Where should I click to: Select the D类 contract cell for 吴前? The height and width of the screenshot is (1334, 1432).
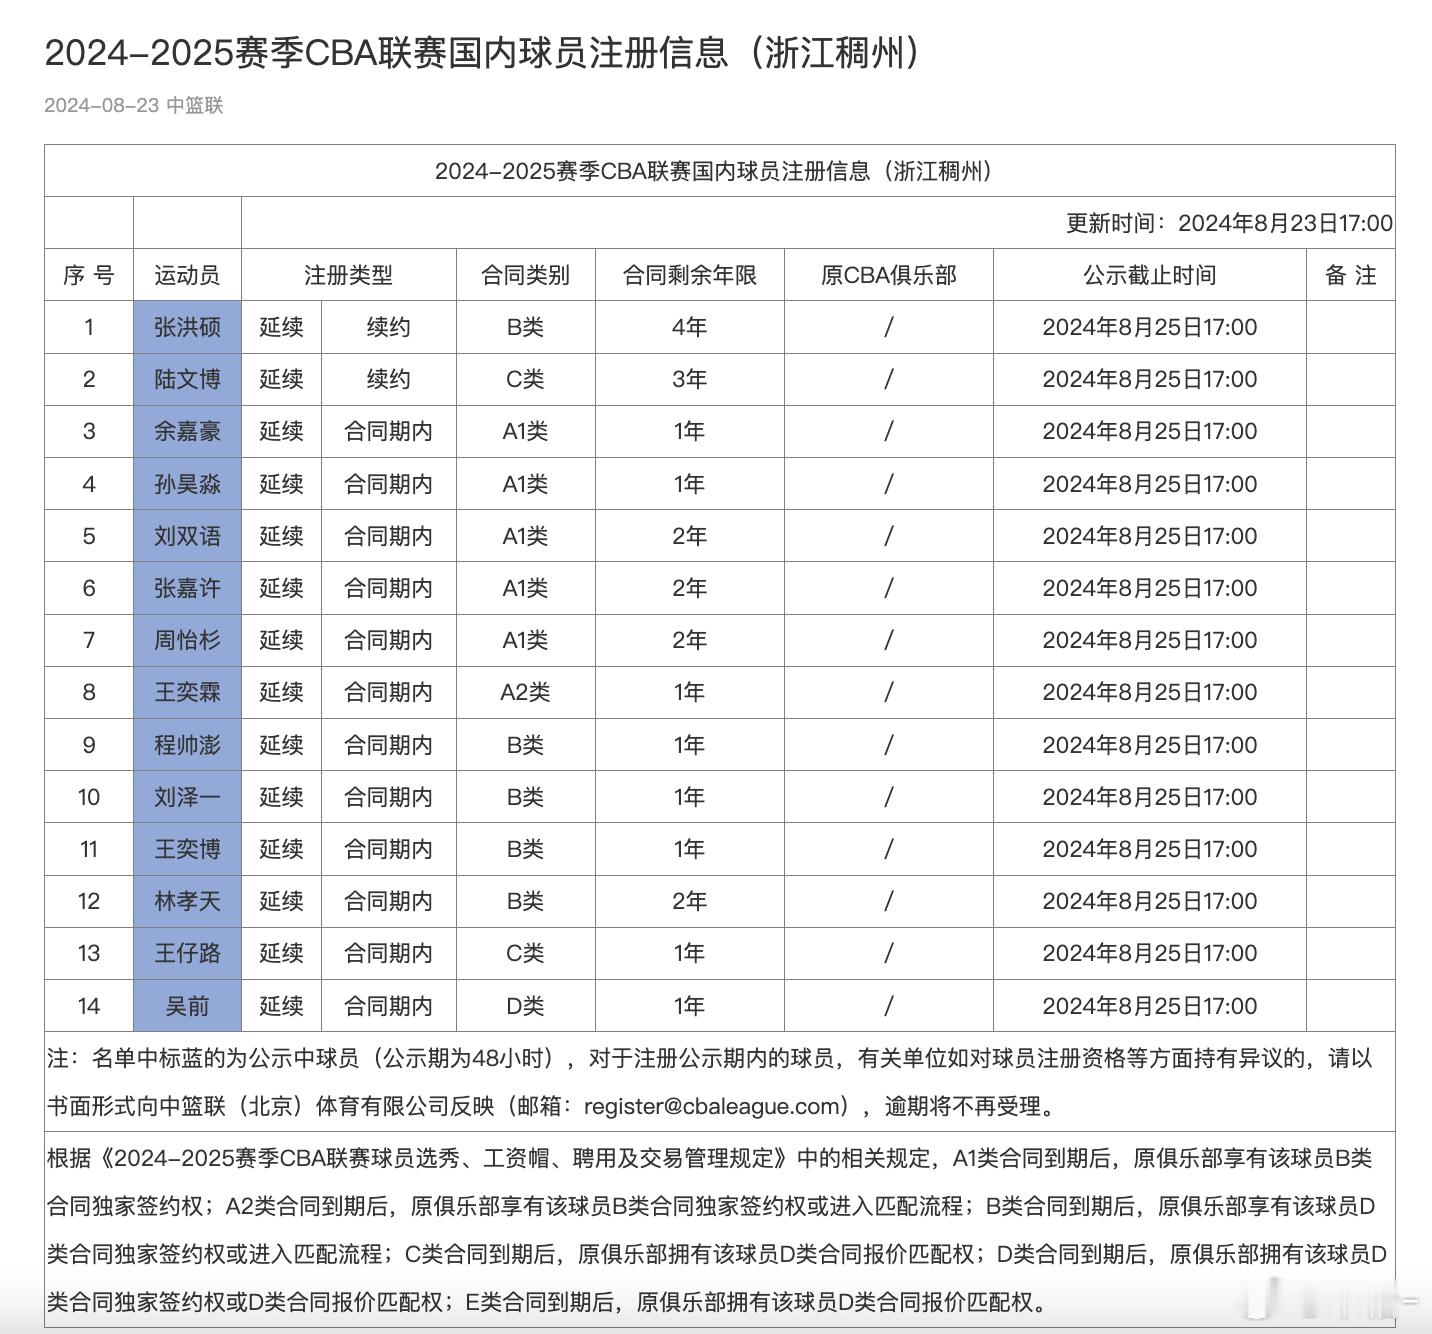point(524,1006)
